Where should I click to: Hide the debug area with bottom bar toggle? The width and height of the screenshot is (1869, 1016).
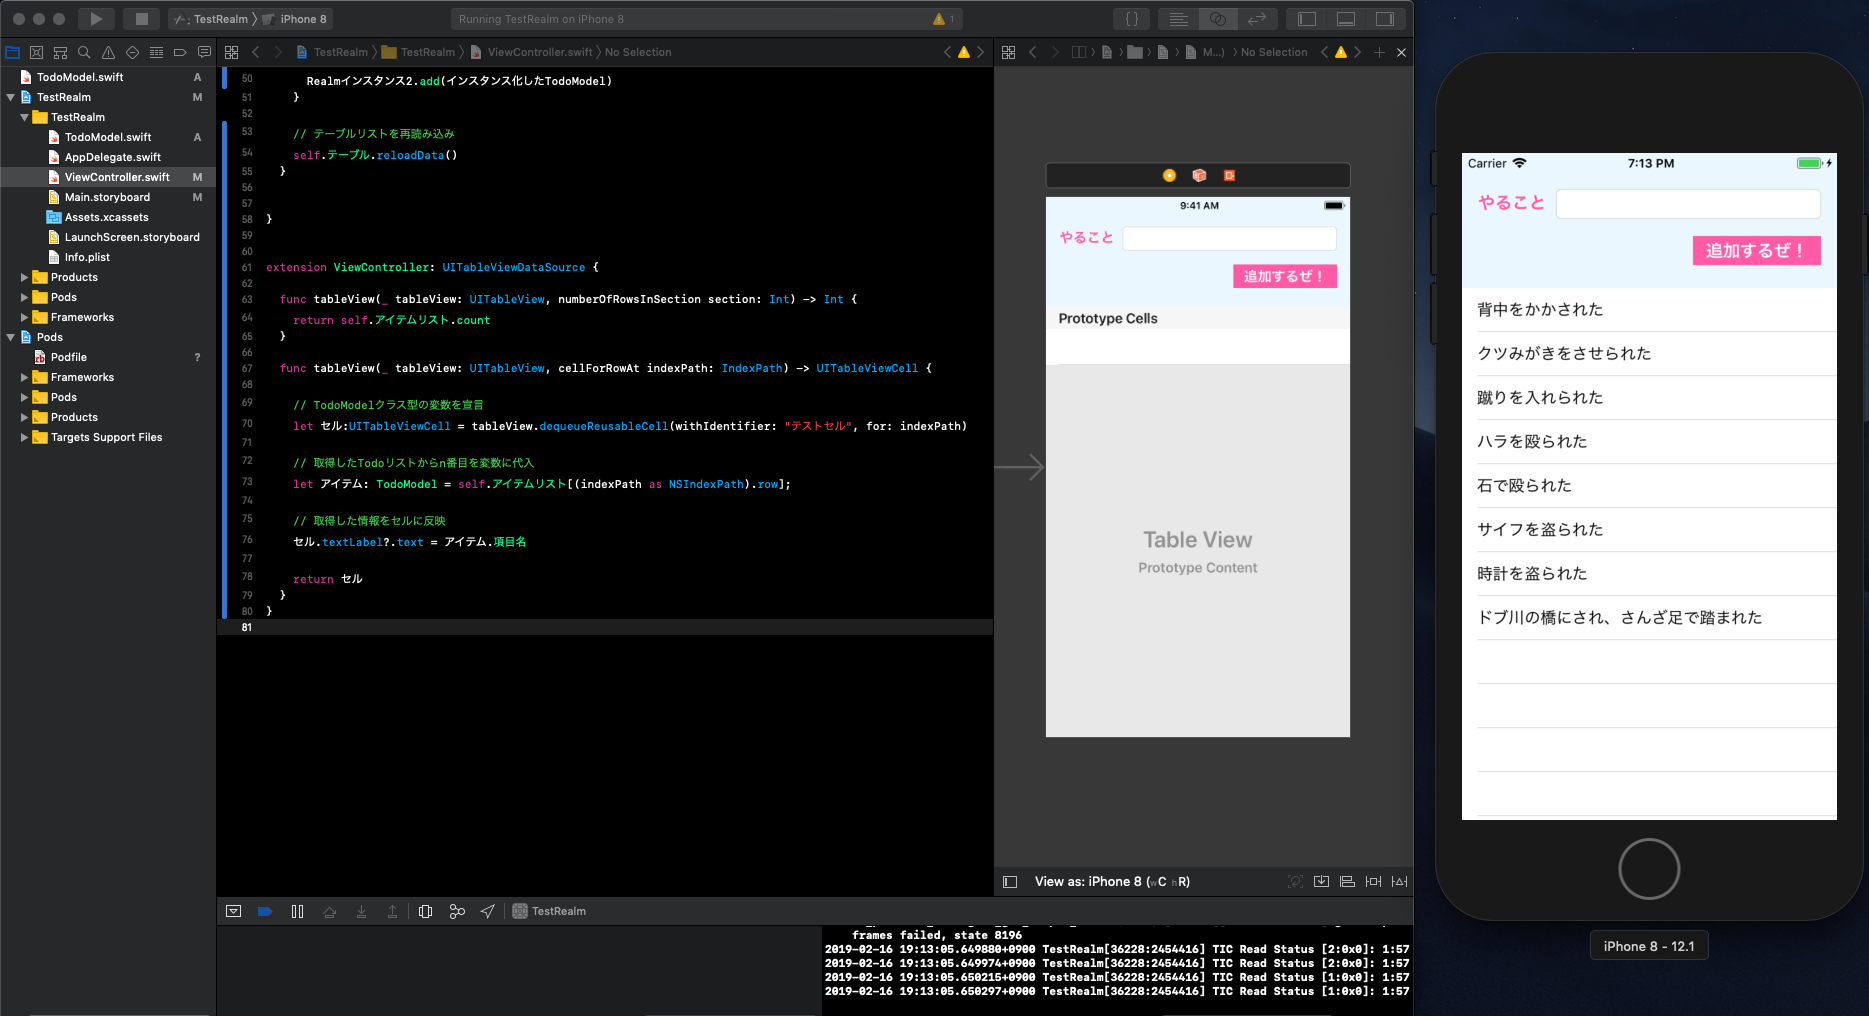point(233,911)
